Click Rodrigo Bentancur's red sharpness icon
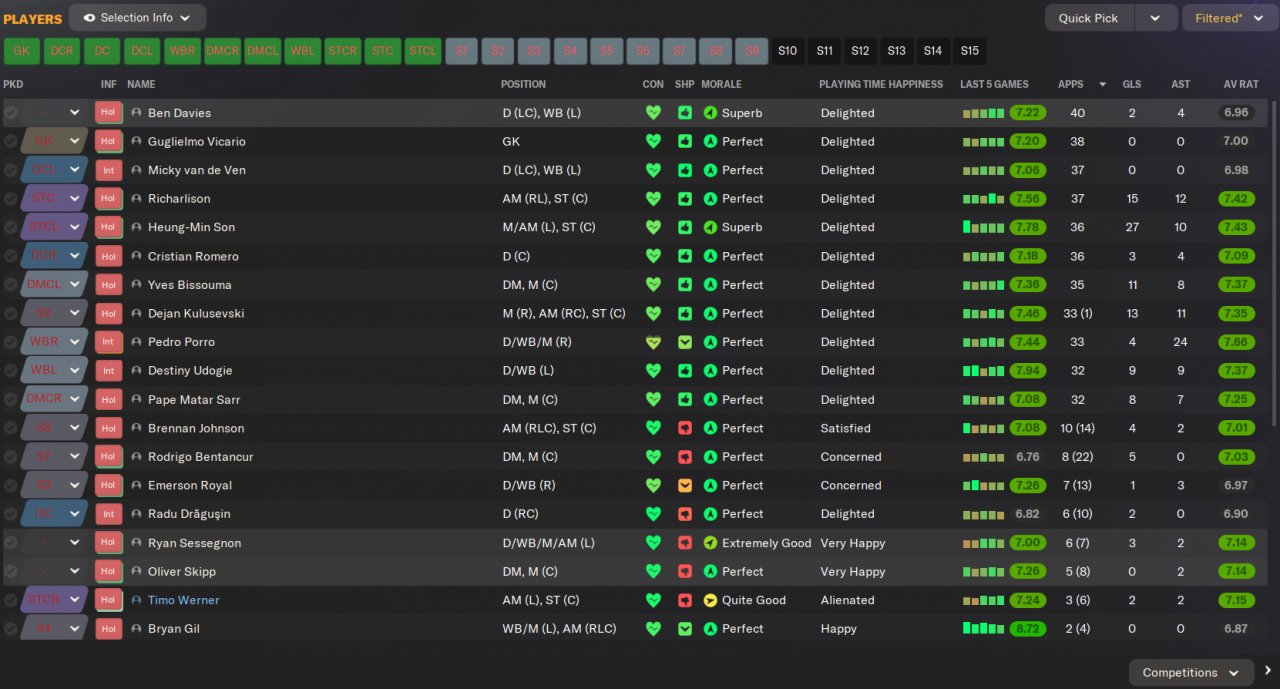Screen dimensions: 1280x689 pyautogui.click(x=685, y=457)
